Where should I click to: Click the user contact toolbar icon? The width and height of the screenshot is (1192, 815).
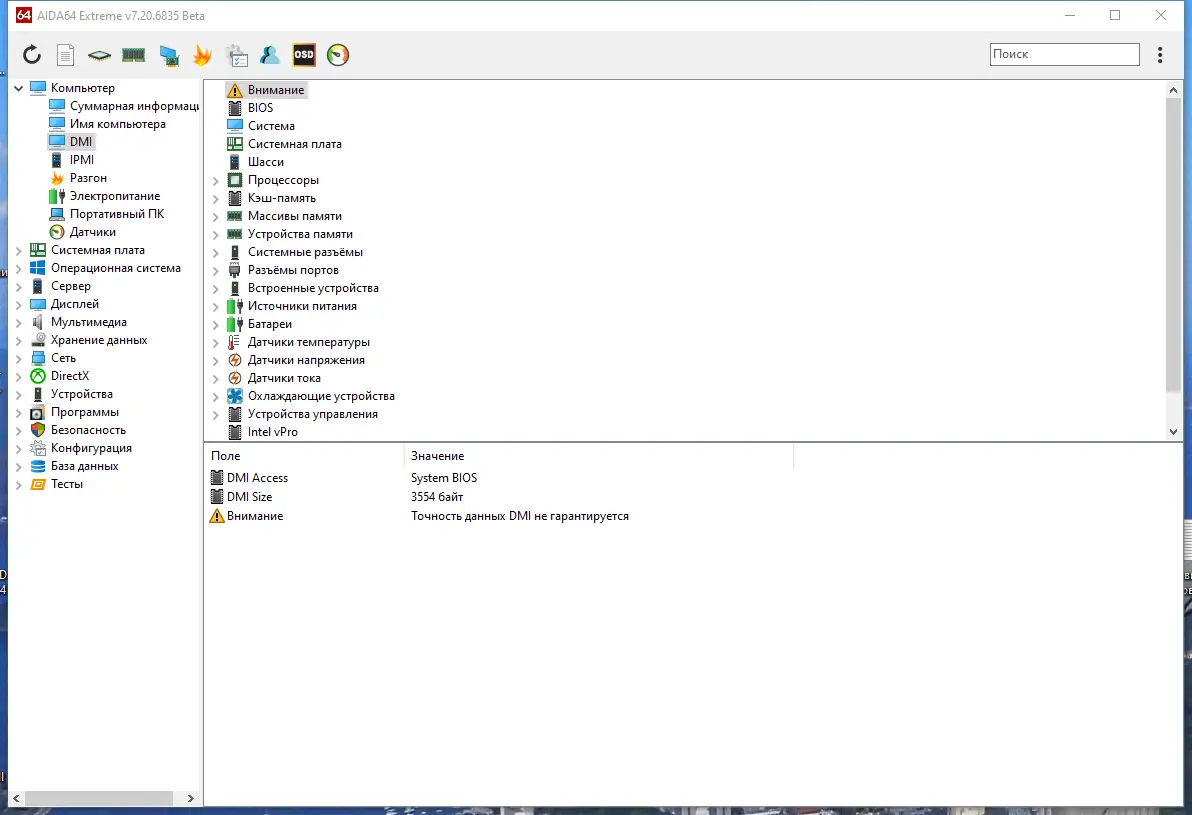pyautogui.click(x=270, y=55)
